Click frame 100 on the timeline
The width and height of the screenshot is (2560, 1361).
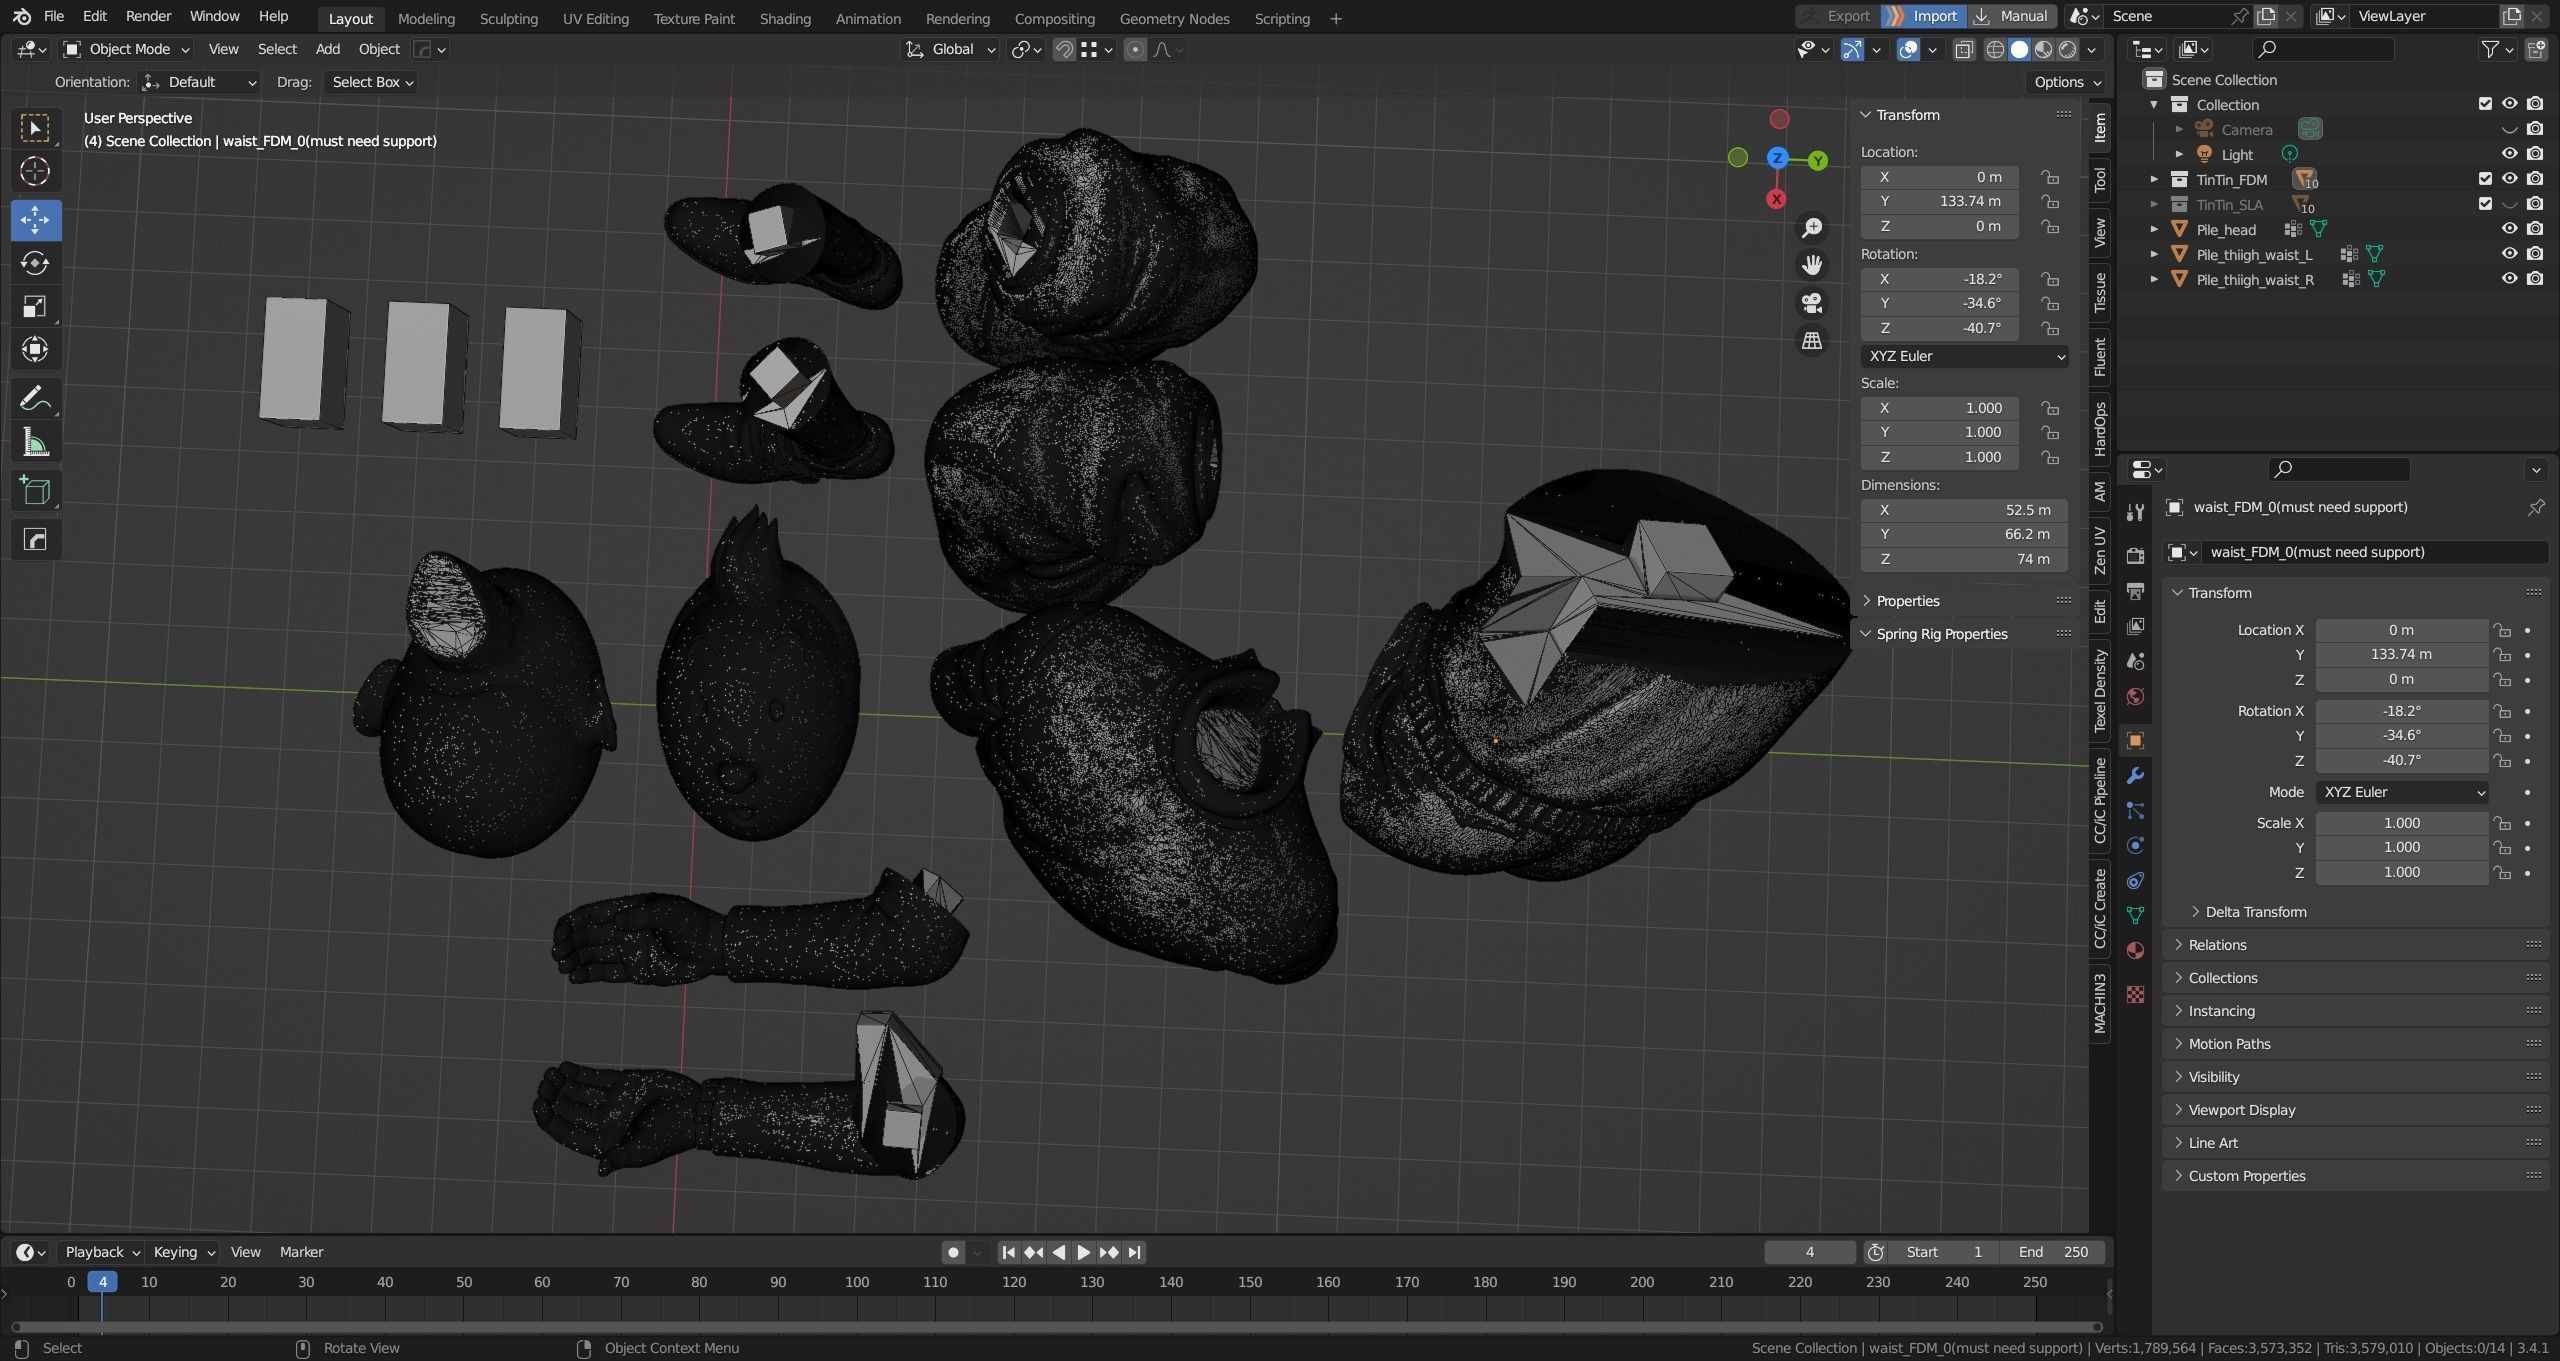[x=857, y=1282]
